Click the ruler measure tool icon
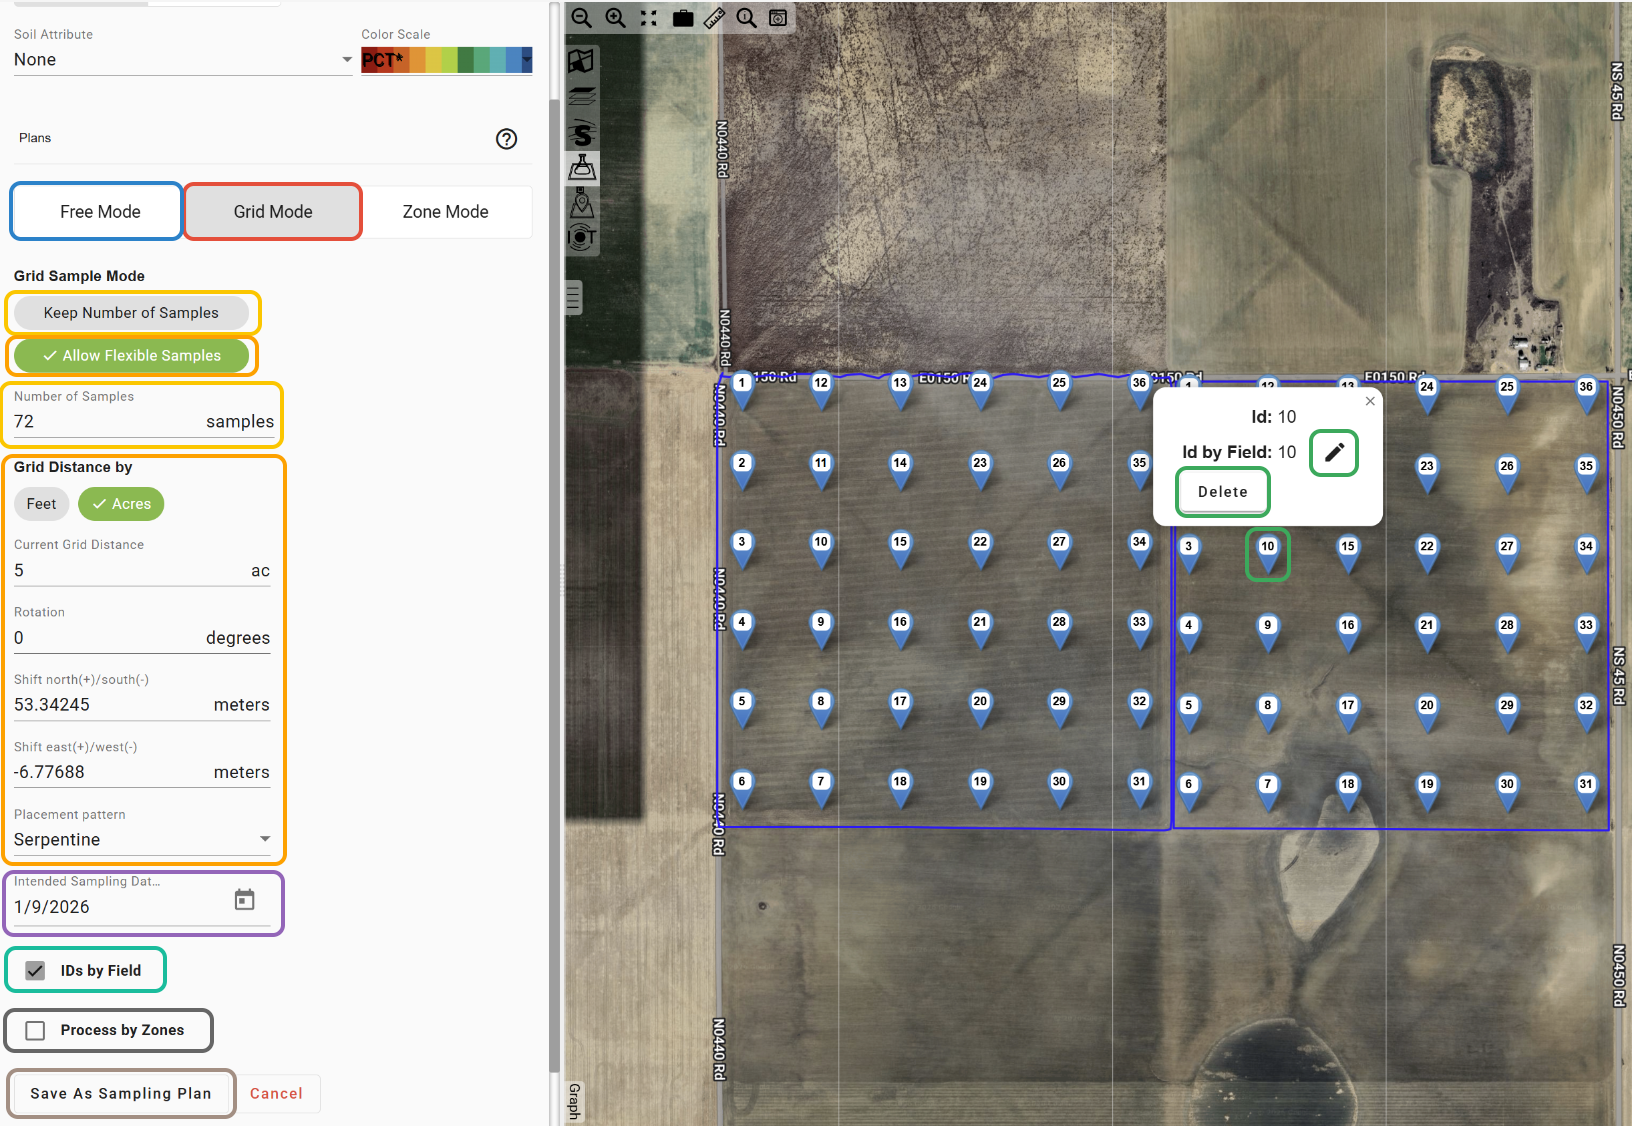Screen dimensions: 1632x1126 [x=714, y=18]
